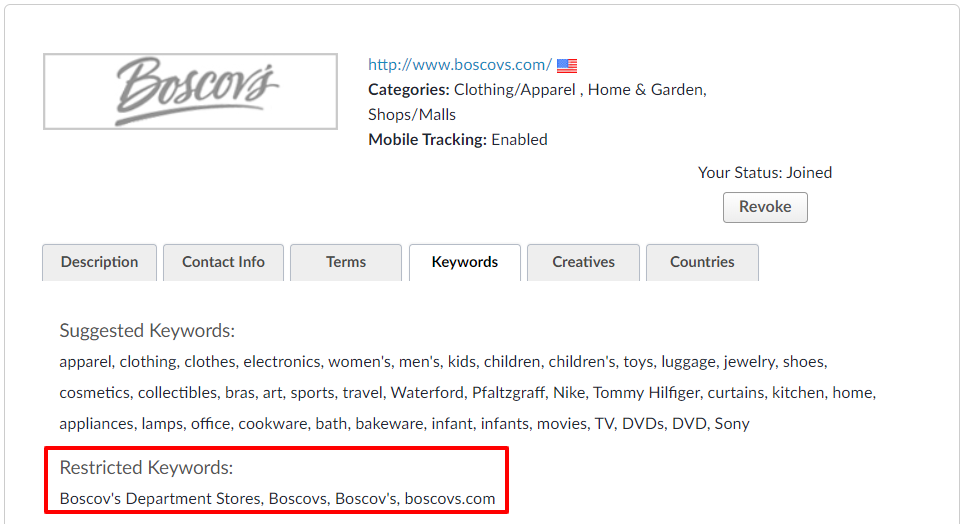Click the US flag icon
Viewport: 966px width, 524px height.
tap(567, 65)
